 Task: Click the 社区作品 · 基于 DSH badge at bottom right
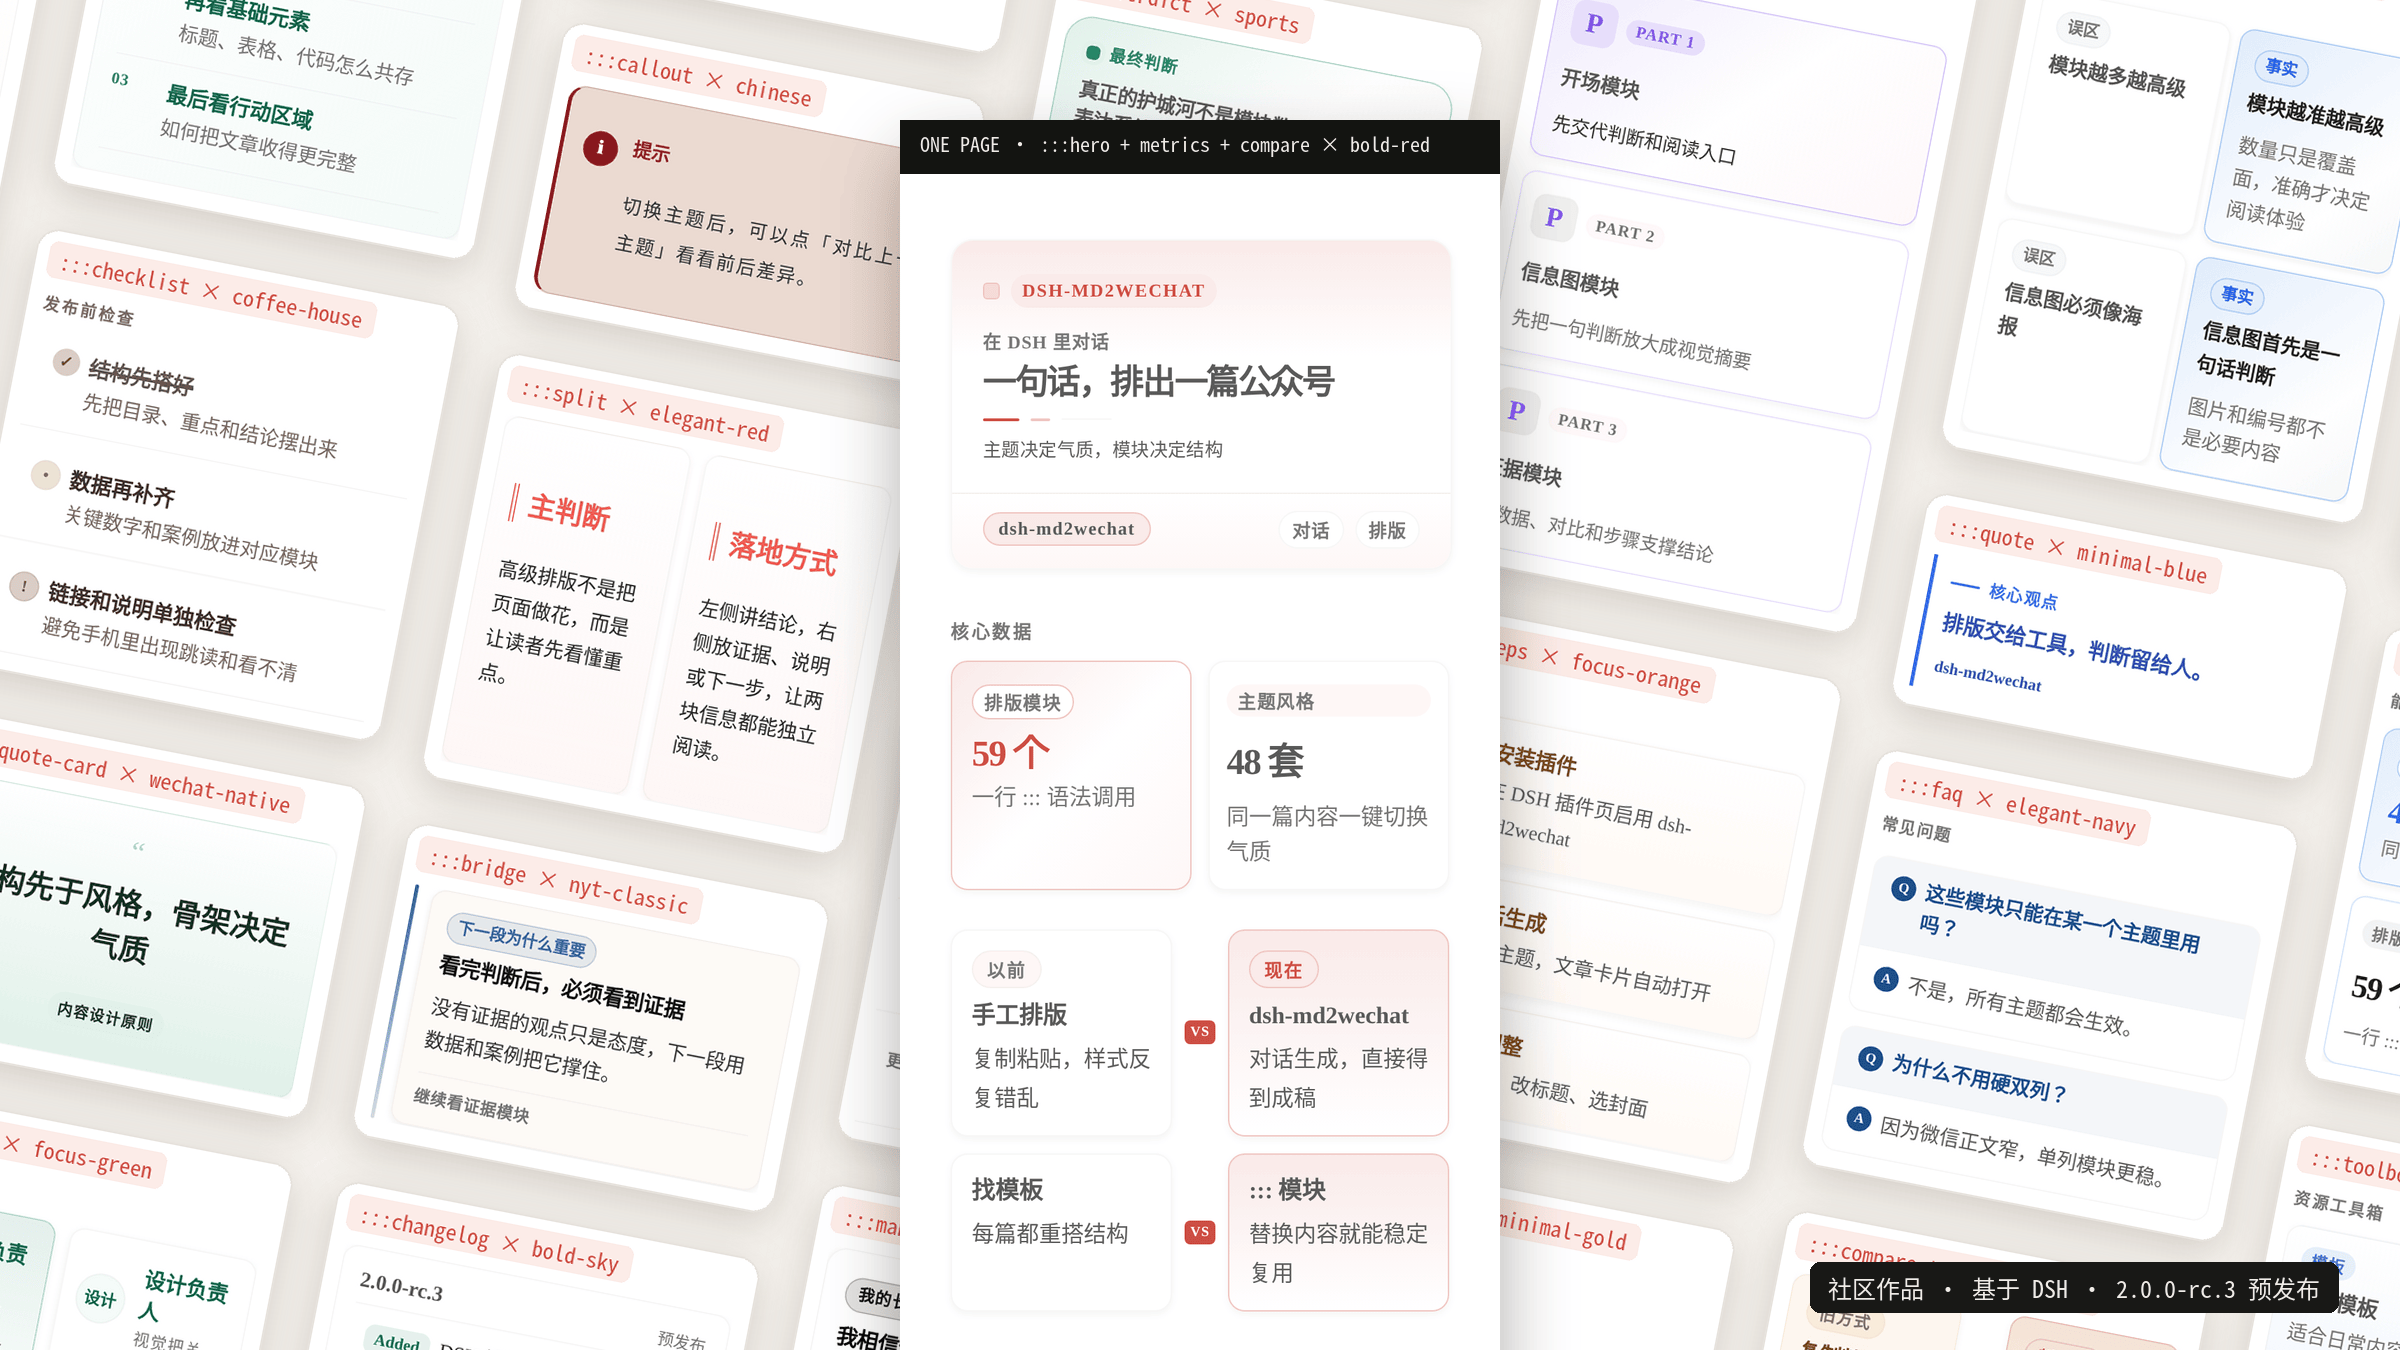2073,1289
